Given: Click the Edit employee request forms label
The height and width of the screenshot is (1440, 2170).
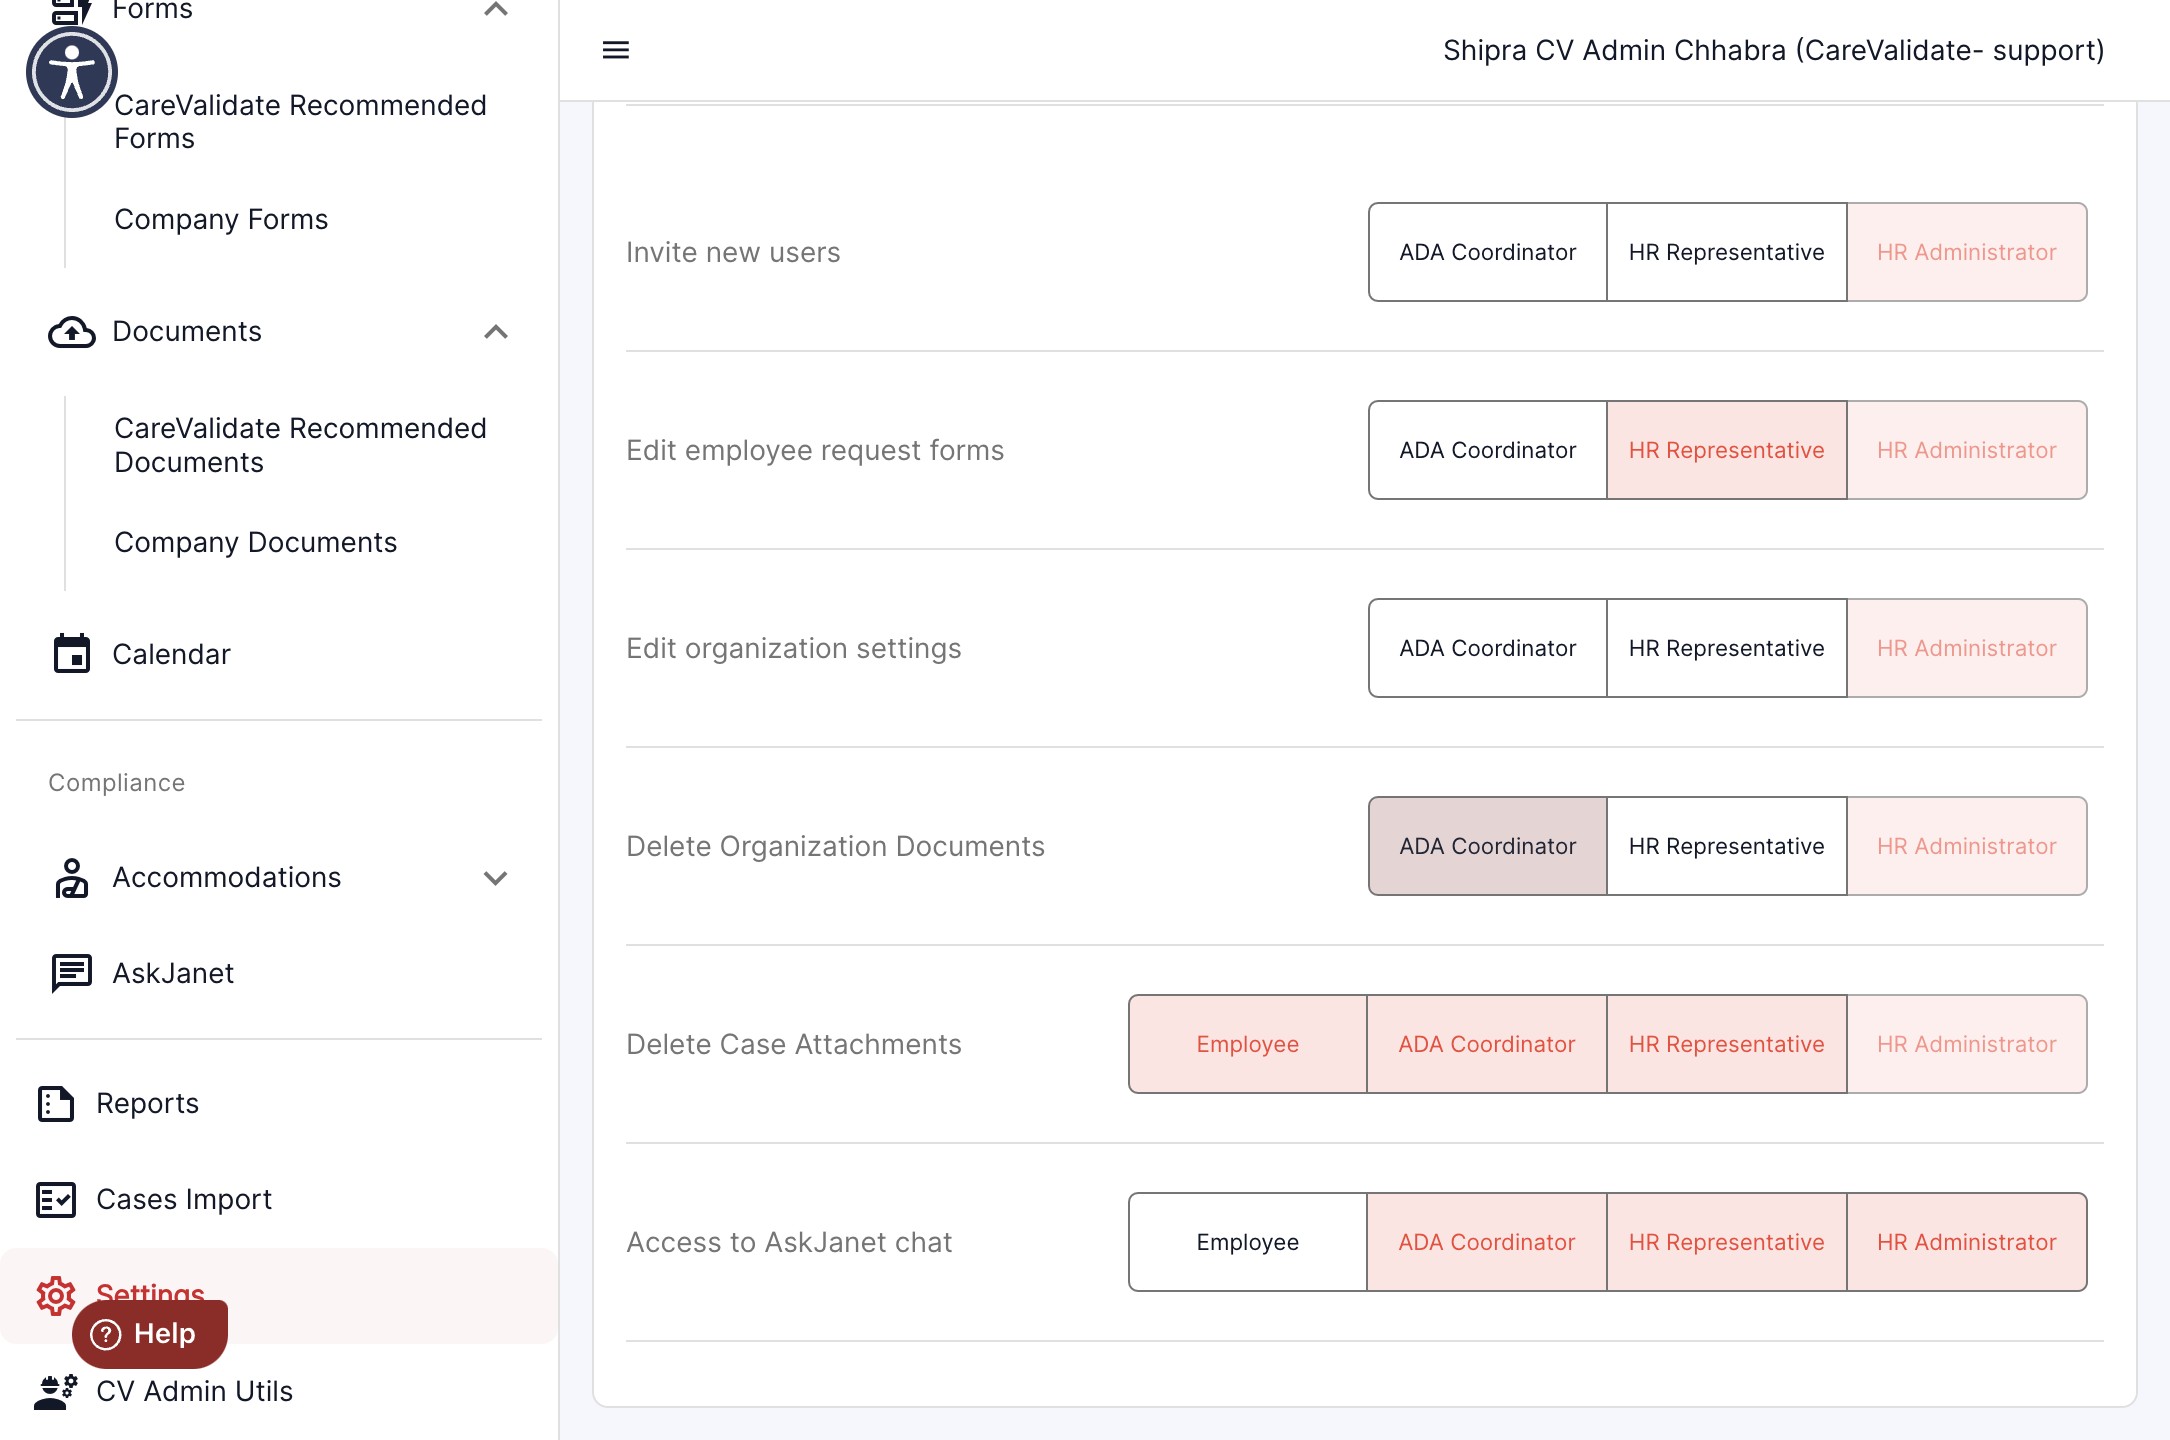Looking at the screenshot, I should (x=815, y=450).
